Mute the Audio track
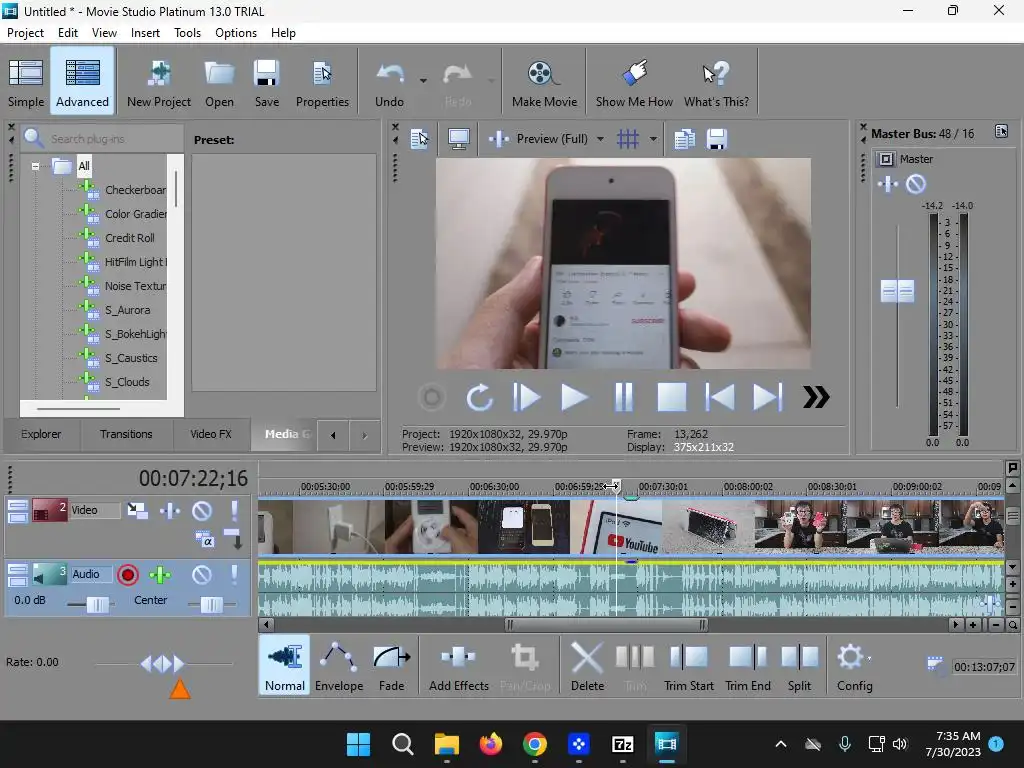 pos(202,575)
